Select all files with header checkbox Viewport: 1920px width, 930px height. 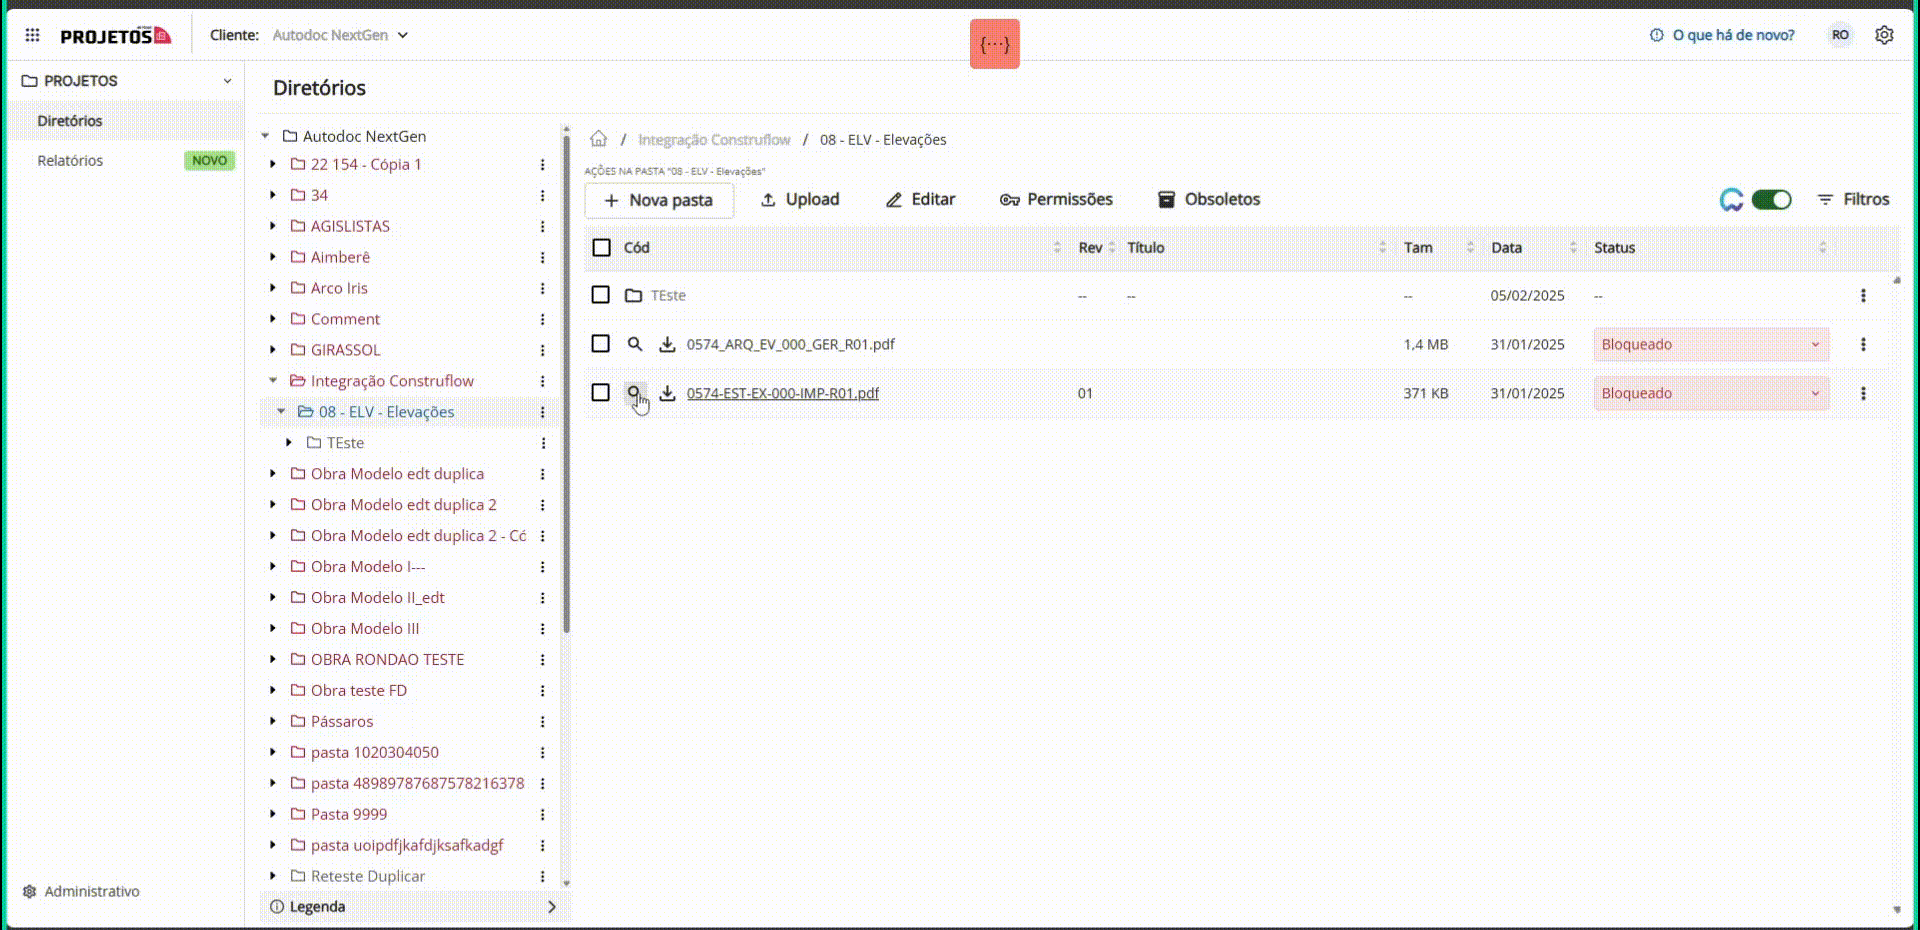(601, 248)
